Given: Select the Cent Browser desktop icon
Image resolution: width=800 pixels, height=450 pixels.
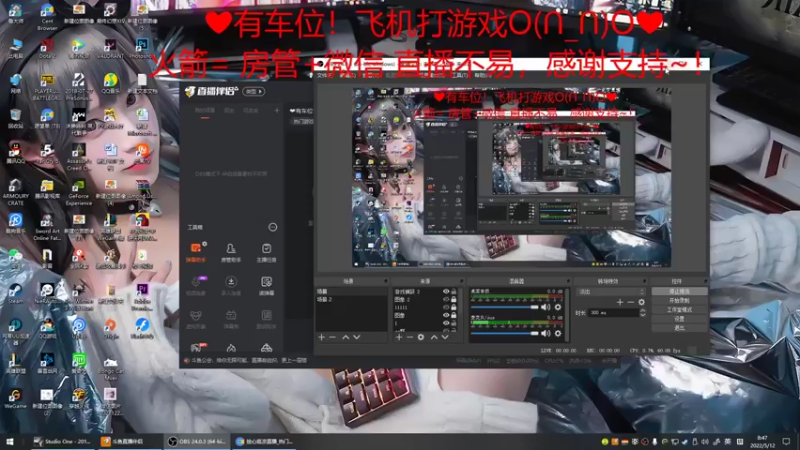Looking at the screenshot, I should 47,15.
